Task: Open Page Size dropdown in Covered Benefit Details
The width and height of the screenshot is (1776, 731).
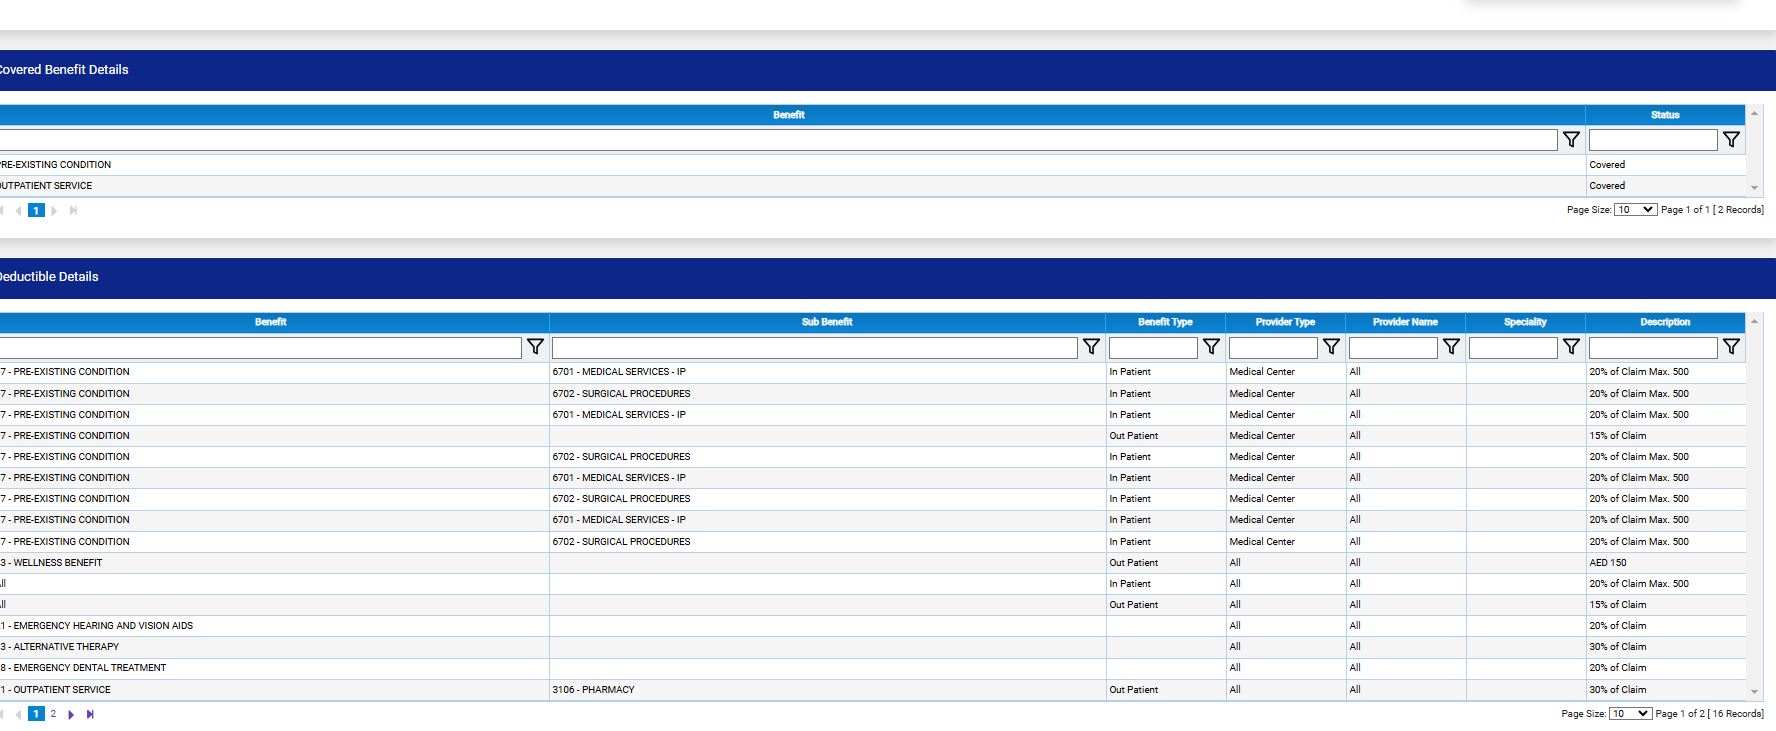Action: [x=1635, y=210]
